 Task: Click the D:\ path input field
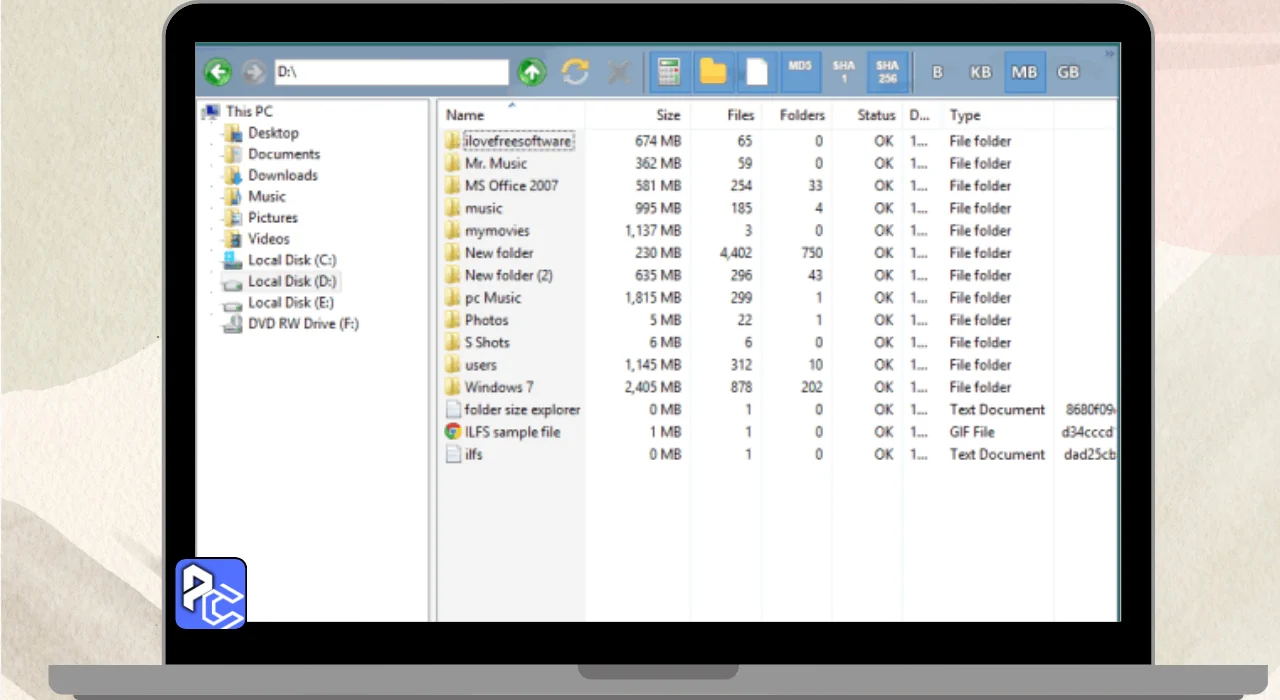coord(390,72)
